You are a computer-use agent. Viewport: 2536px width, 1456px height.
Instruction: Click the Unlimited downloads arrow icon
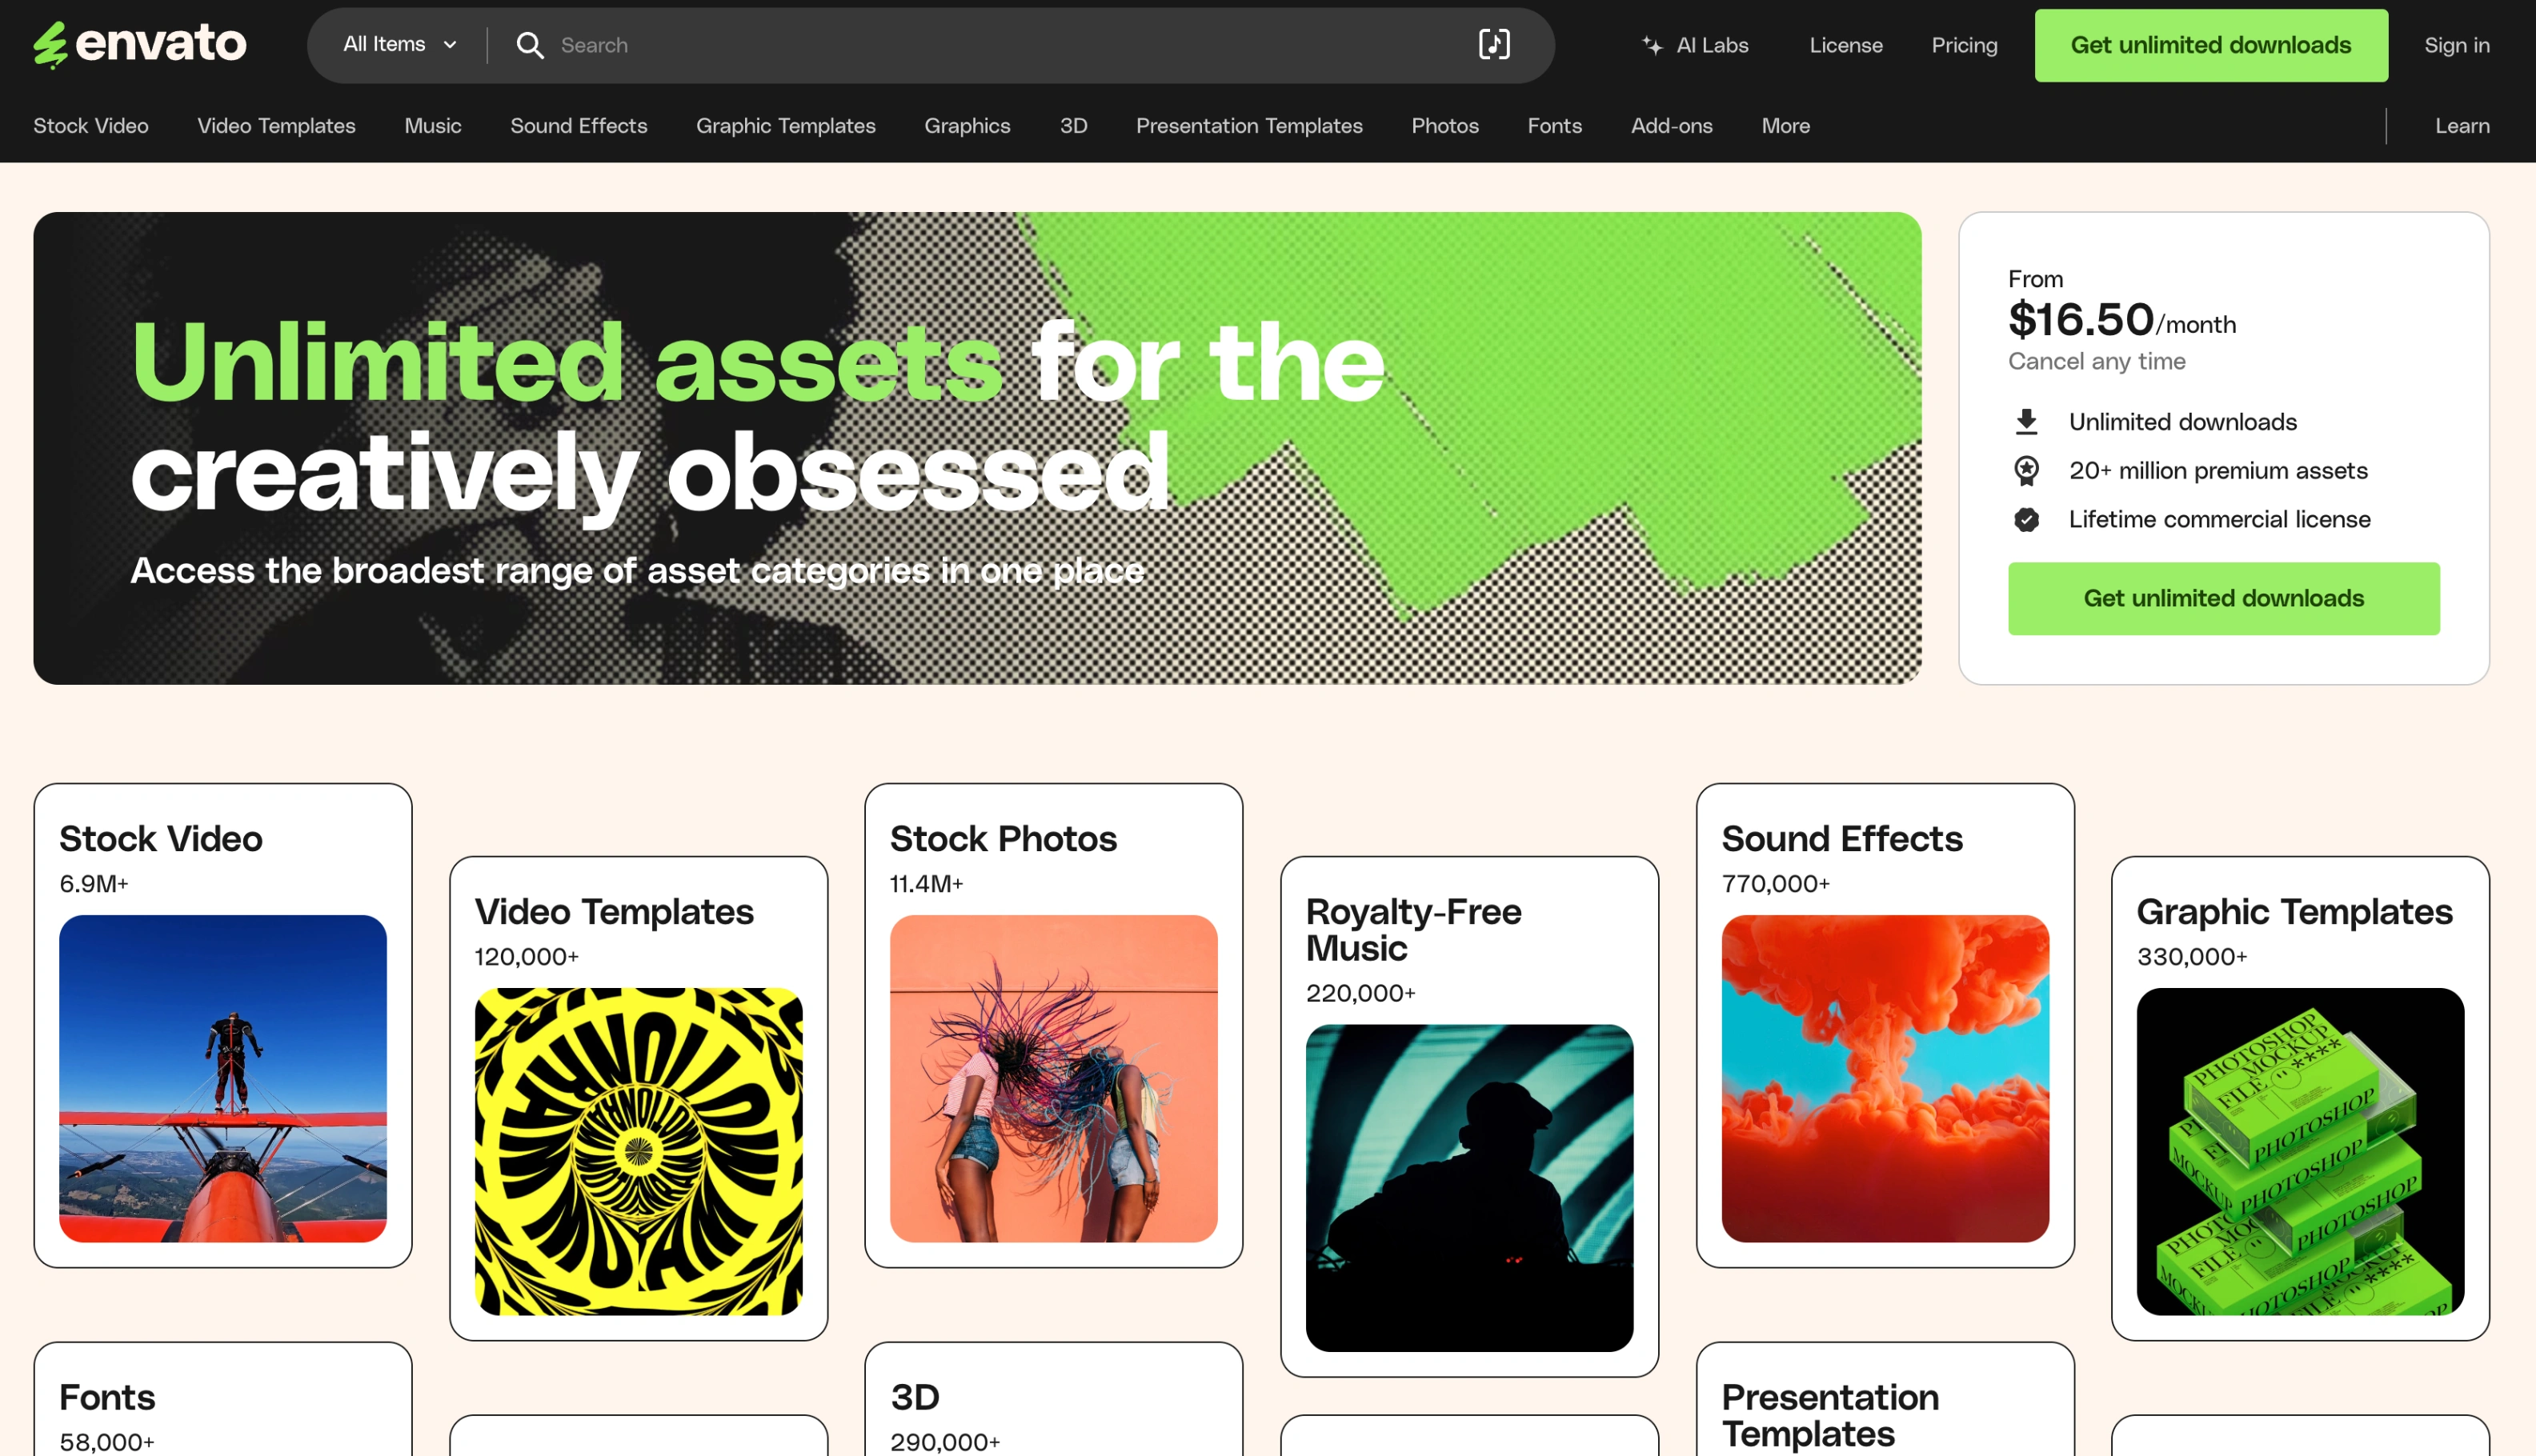pyautogui.click(x=2026, y=422)
